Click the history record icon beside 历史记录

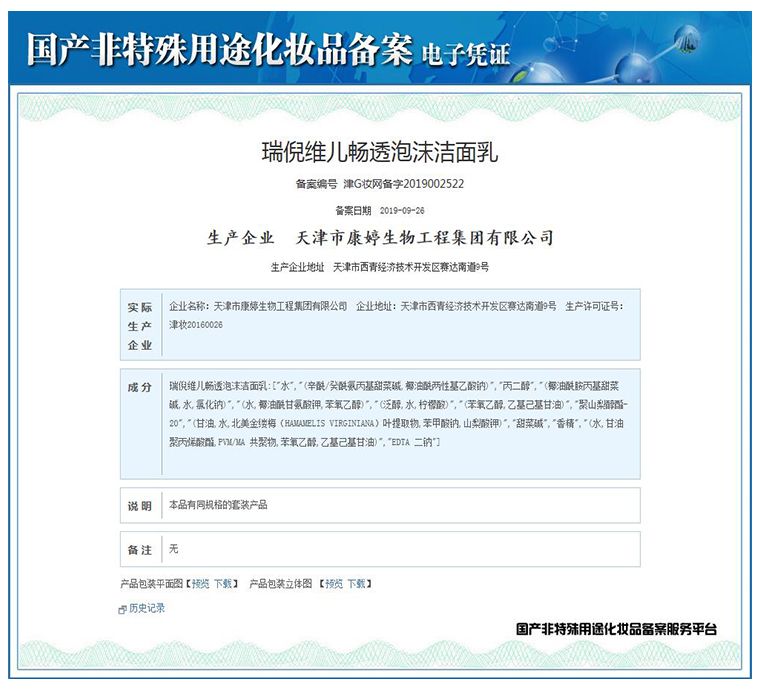[123, 610]
